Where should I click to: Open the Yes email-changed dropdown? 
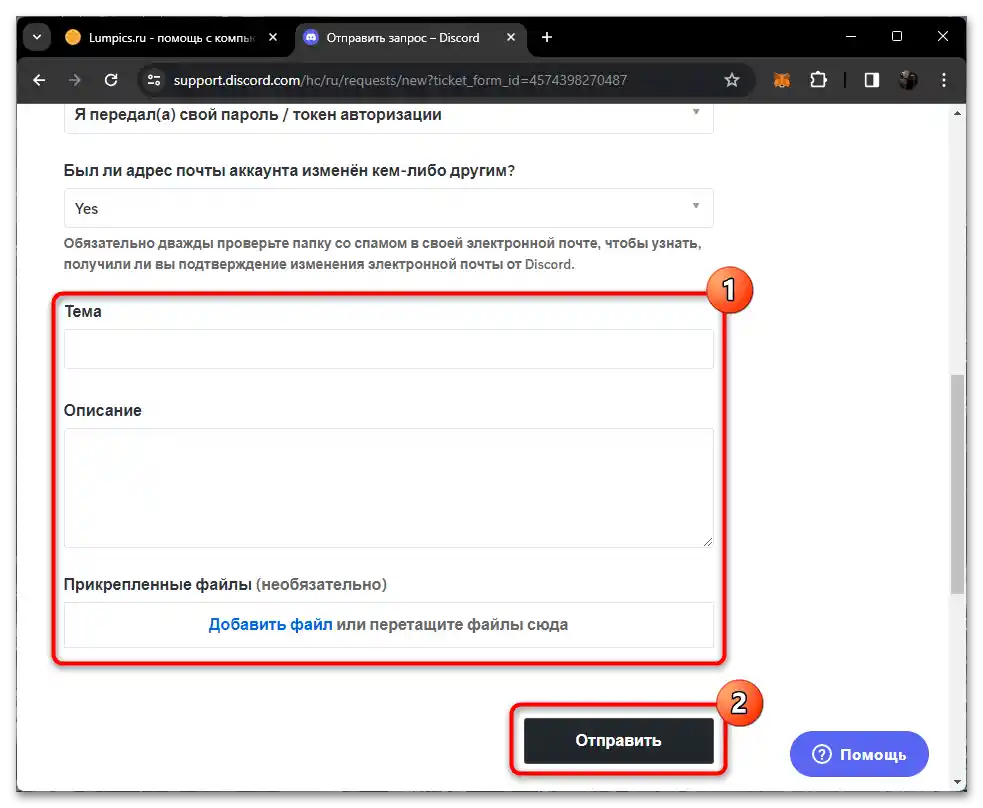coord(388,208)
